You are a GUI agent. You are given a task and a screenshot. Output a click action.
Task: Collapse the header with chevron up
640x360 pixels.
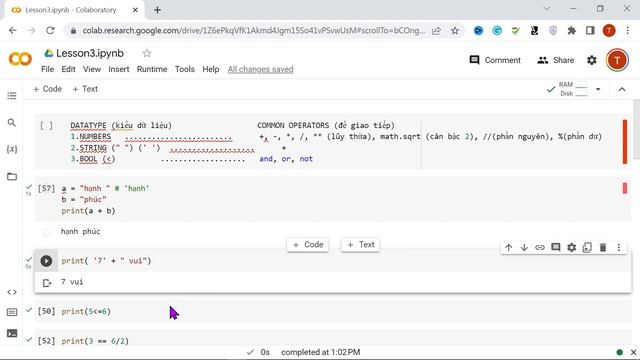coord(622,89)
